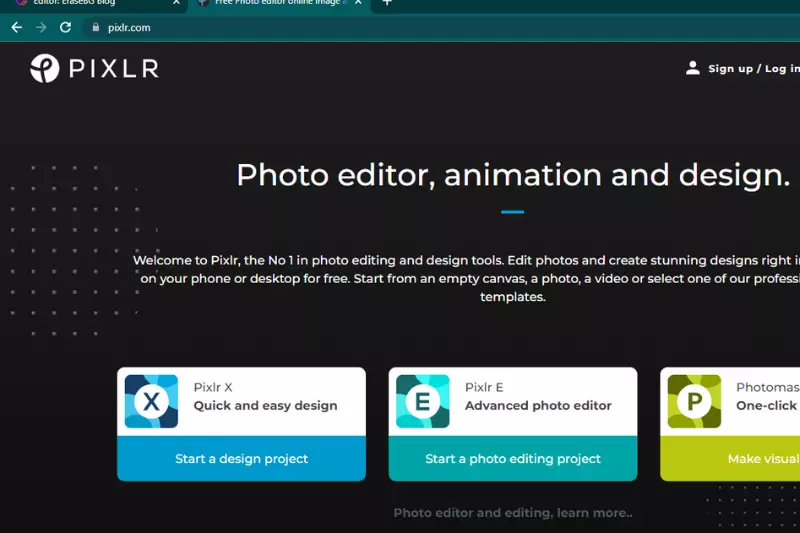800x533 pixels.
Task: Click the 'Pixlr E' card title
Action: click(484, 388)
